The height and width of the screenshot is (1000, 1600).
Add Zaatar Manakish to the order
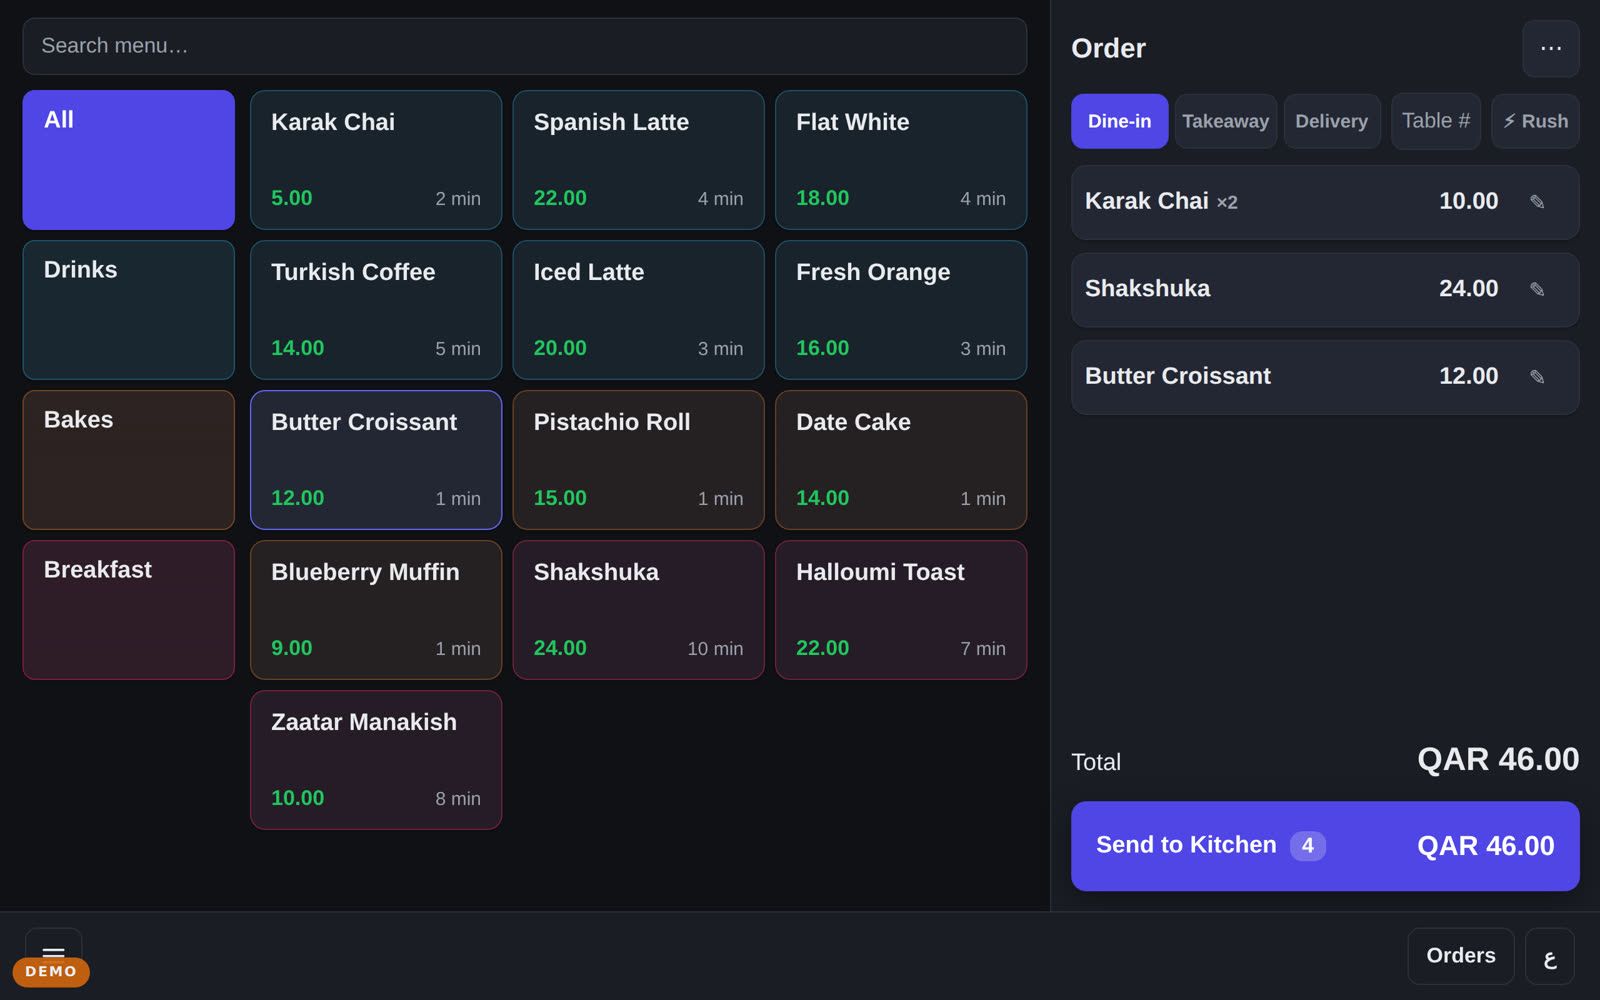pyautogui.click(x=376, y=760)
